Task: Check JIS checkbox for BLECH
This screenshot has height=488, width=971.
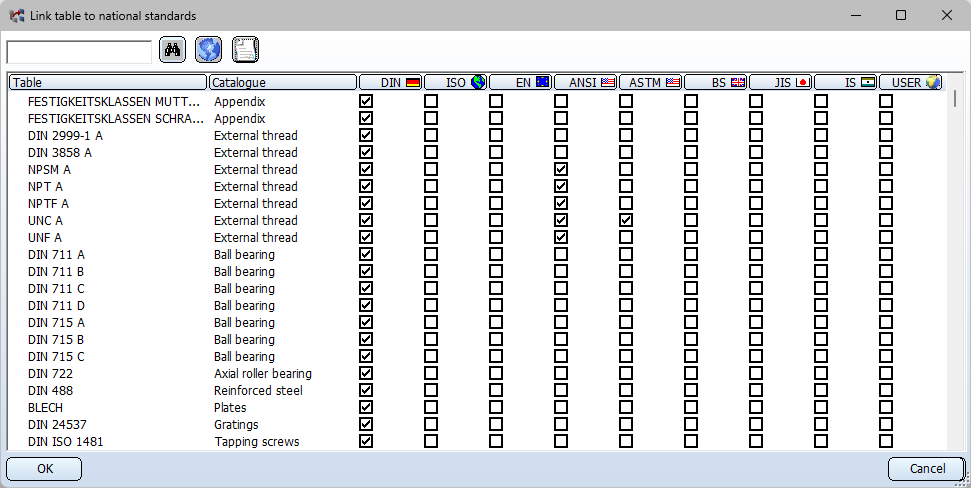Action: pos(756,407)
